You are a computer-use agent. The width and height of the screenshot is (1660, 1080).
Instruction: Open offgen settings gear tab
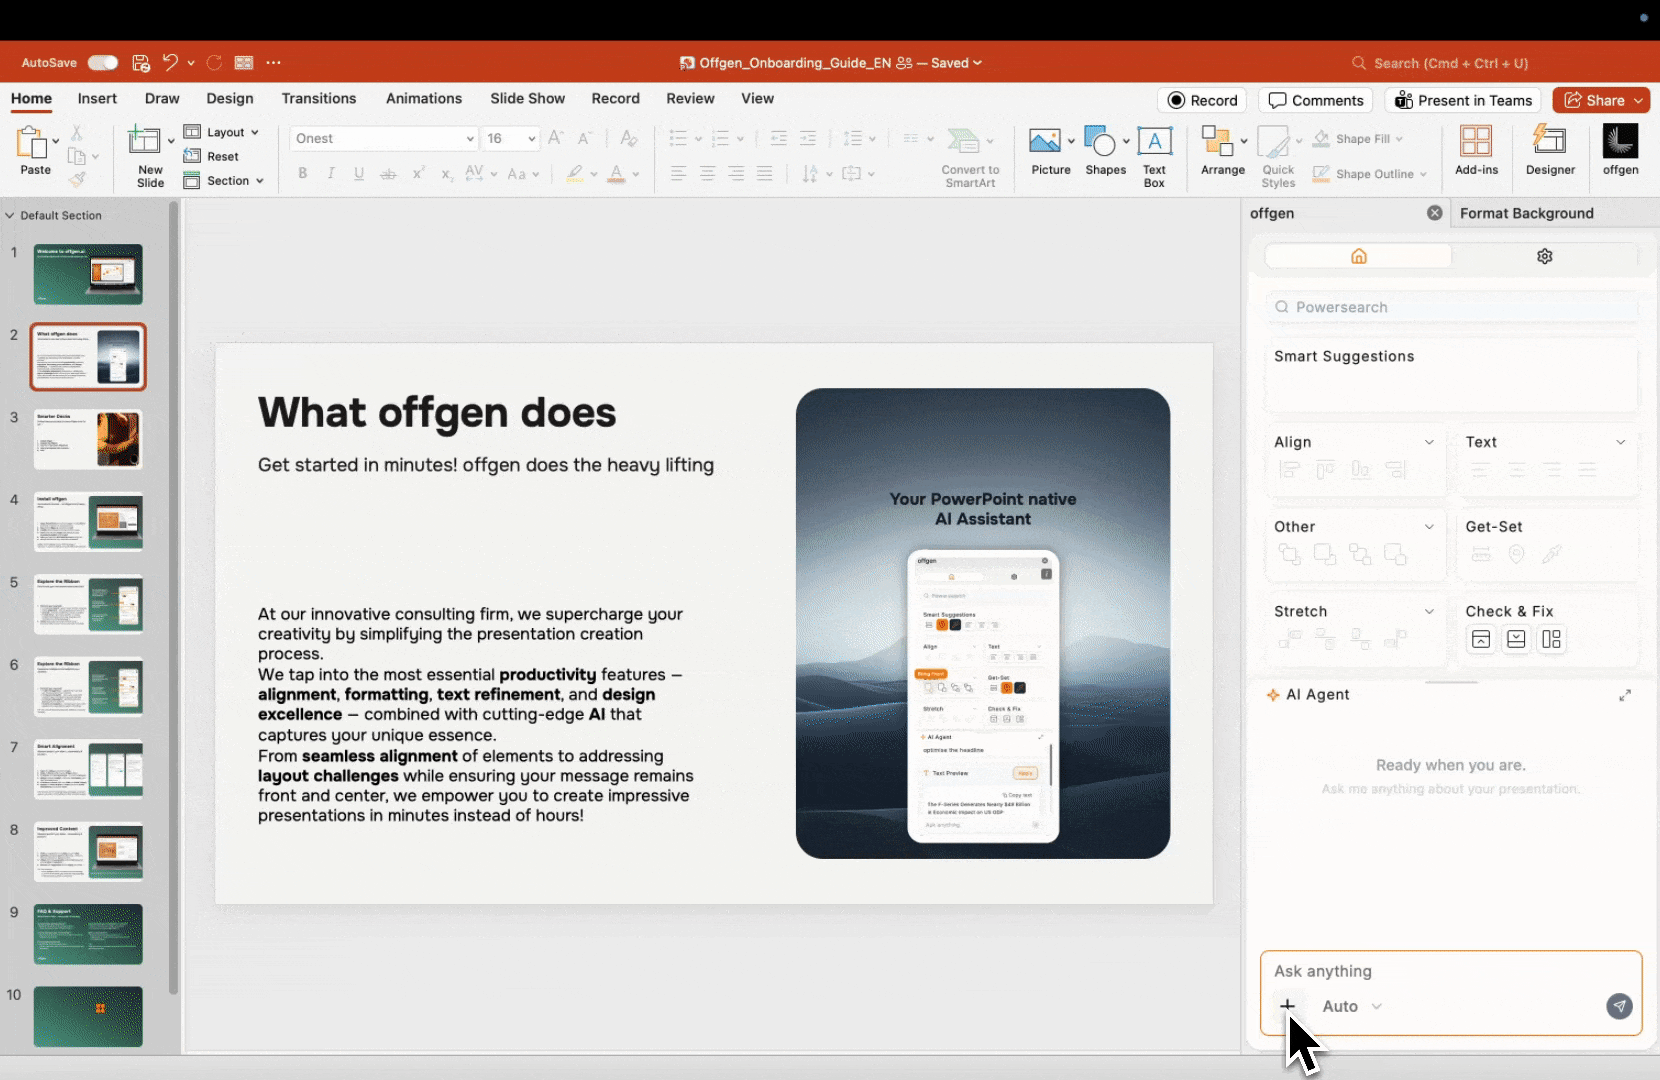pos(1544,257)
